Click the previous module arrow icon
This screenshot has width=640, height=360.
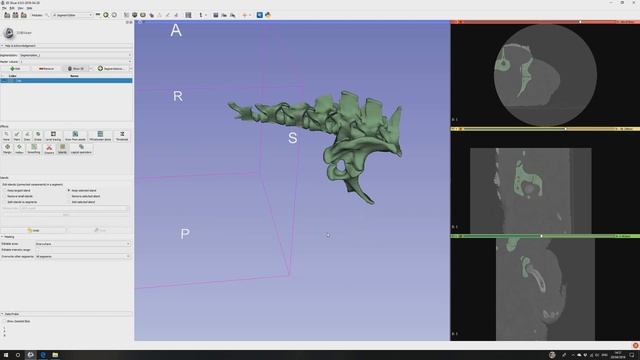click(x=106, y=15)
